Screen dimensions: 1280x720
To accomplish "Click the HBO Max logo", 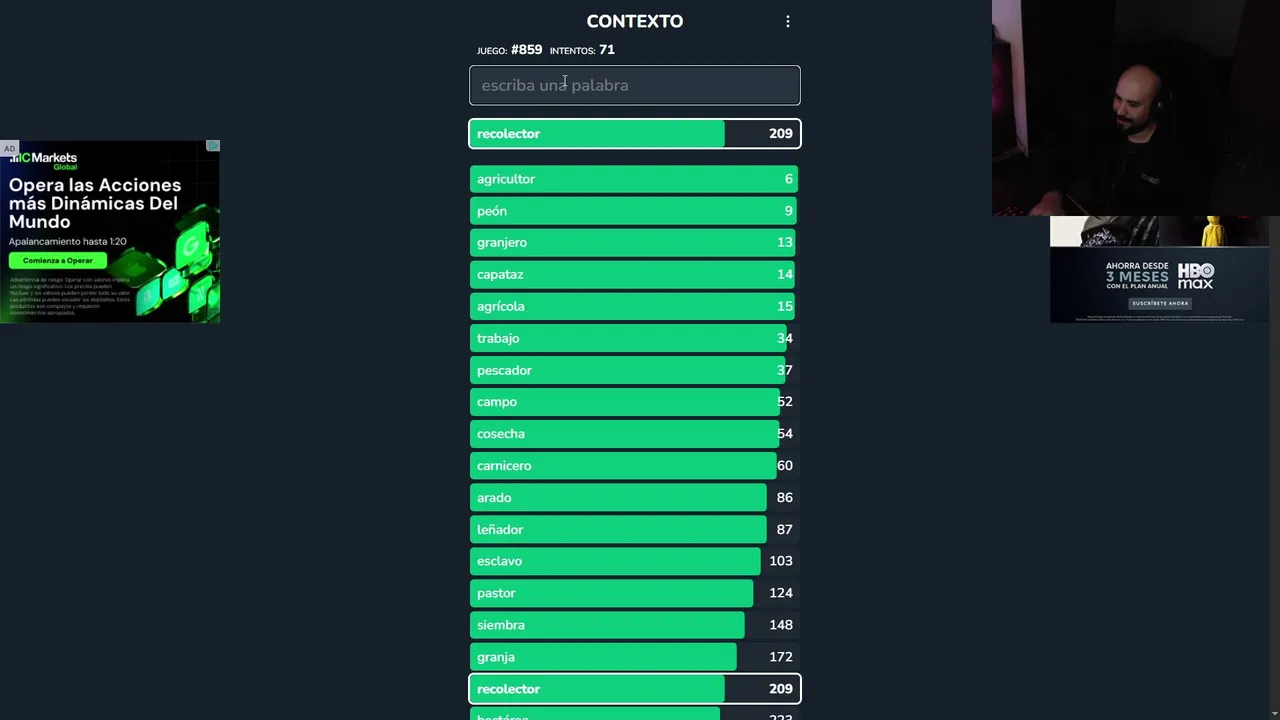I will point(1195,275).
